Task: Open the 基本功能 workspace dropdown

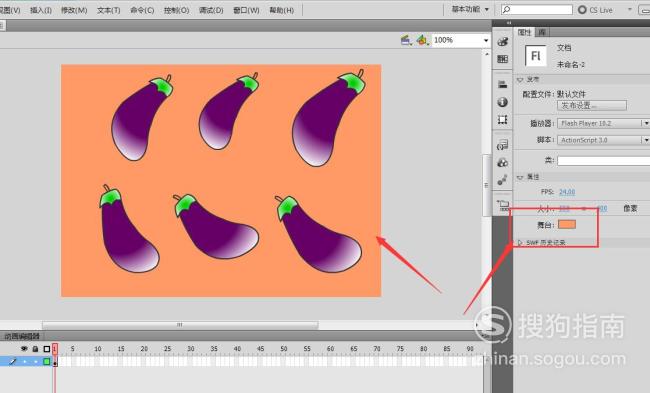Action: pyautogui.click(x=470, y=9)
